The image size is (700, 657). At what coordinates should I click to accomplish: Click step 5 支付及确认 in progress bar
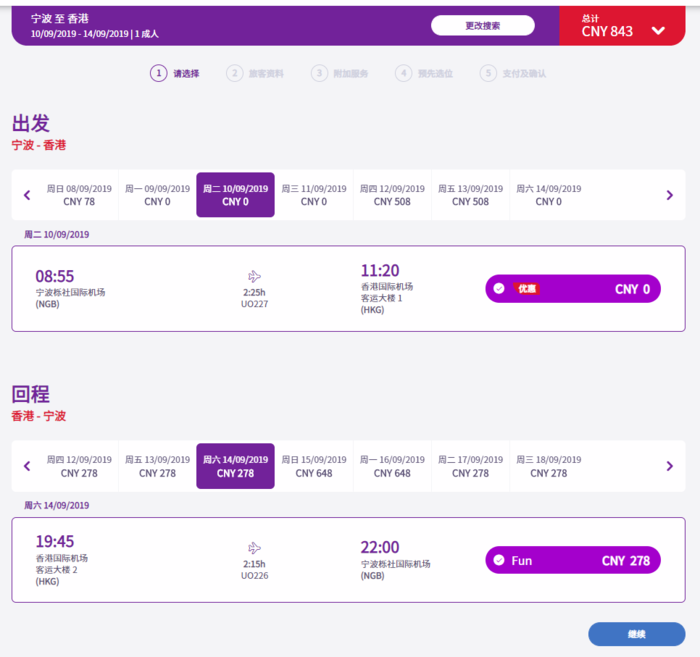pos(515,73)
